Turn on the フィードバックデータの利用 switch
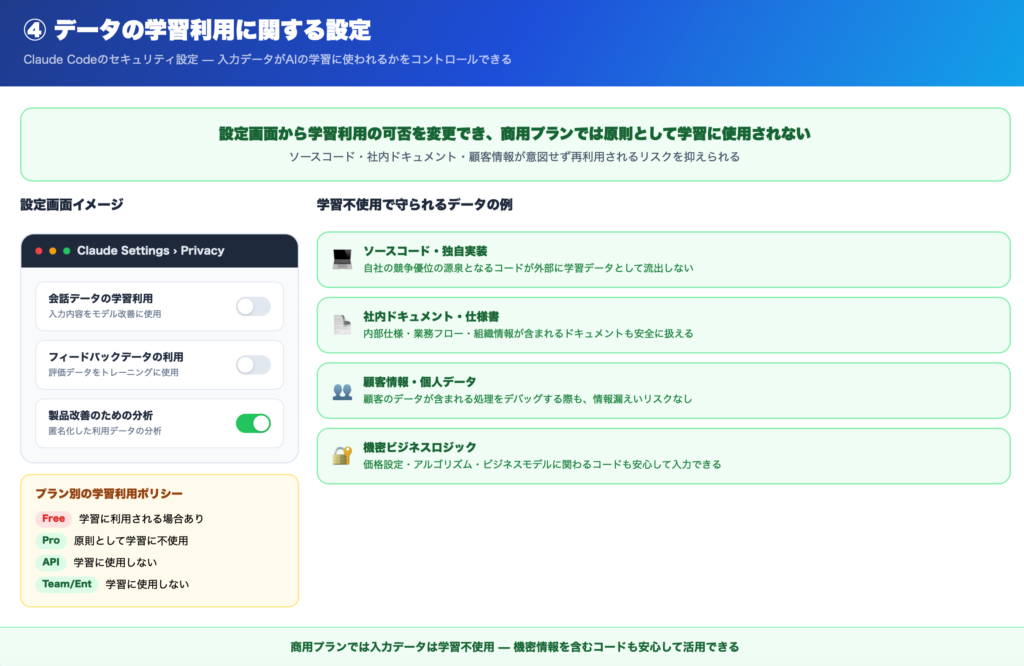Image resolution: width=1024 pixels, height=666 pixels. coord(253,365)
